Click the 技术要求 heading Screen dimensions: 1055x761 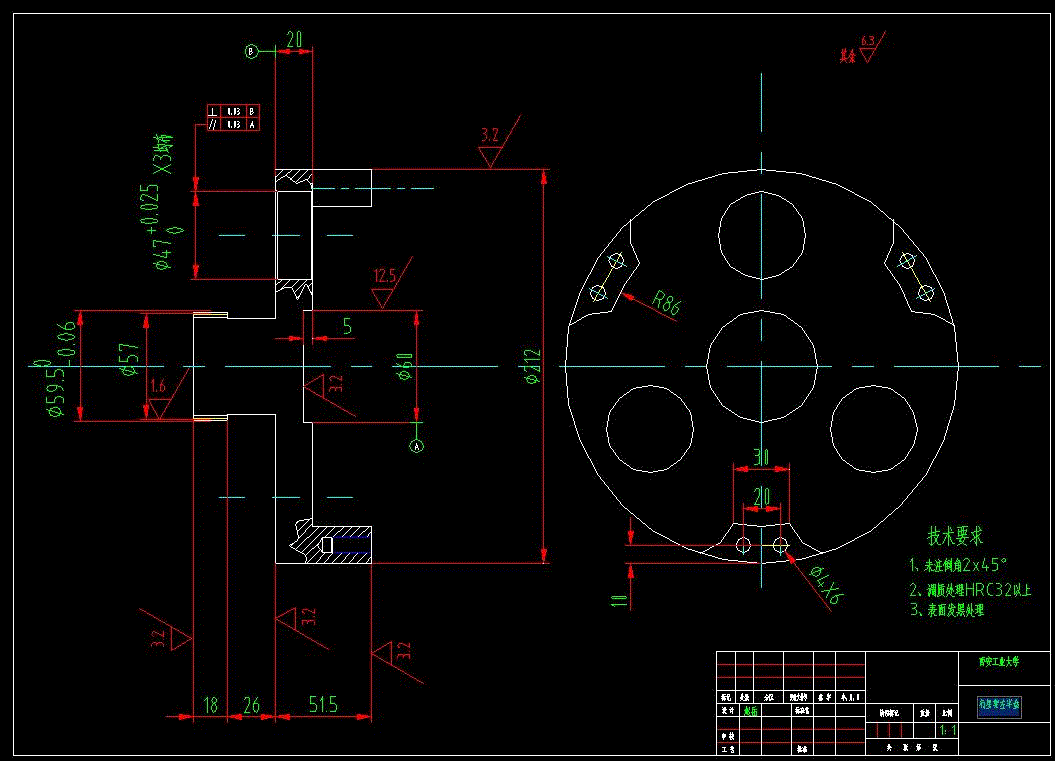click(x=955, y=536)
